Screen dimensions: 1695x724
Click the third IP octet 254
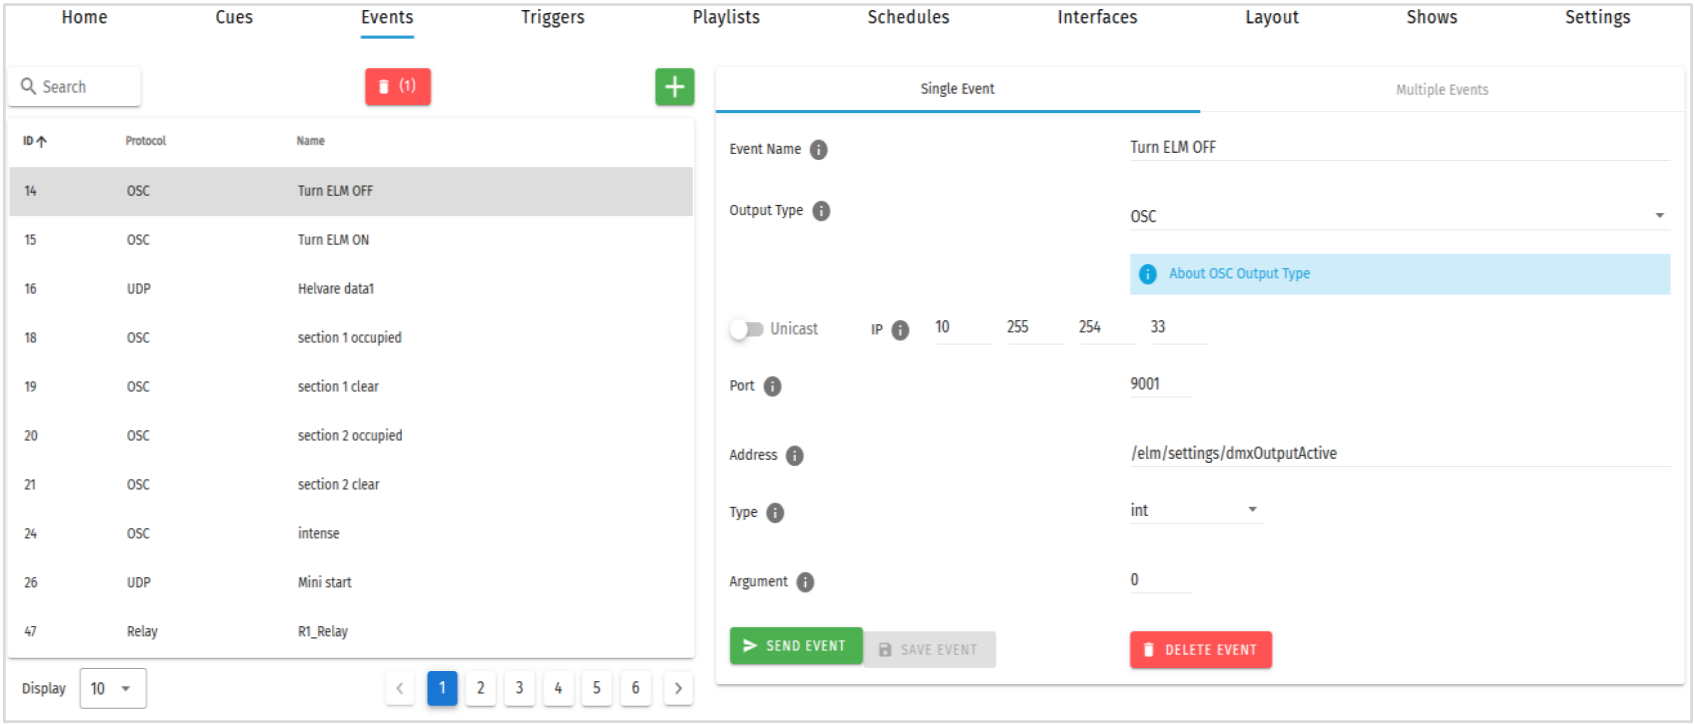[1108, 328]
